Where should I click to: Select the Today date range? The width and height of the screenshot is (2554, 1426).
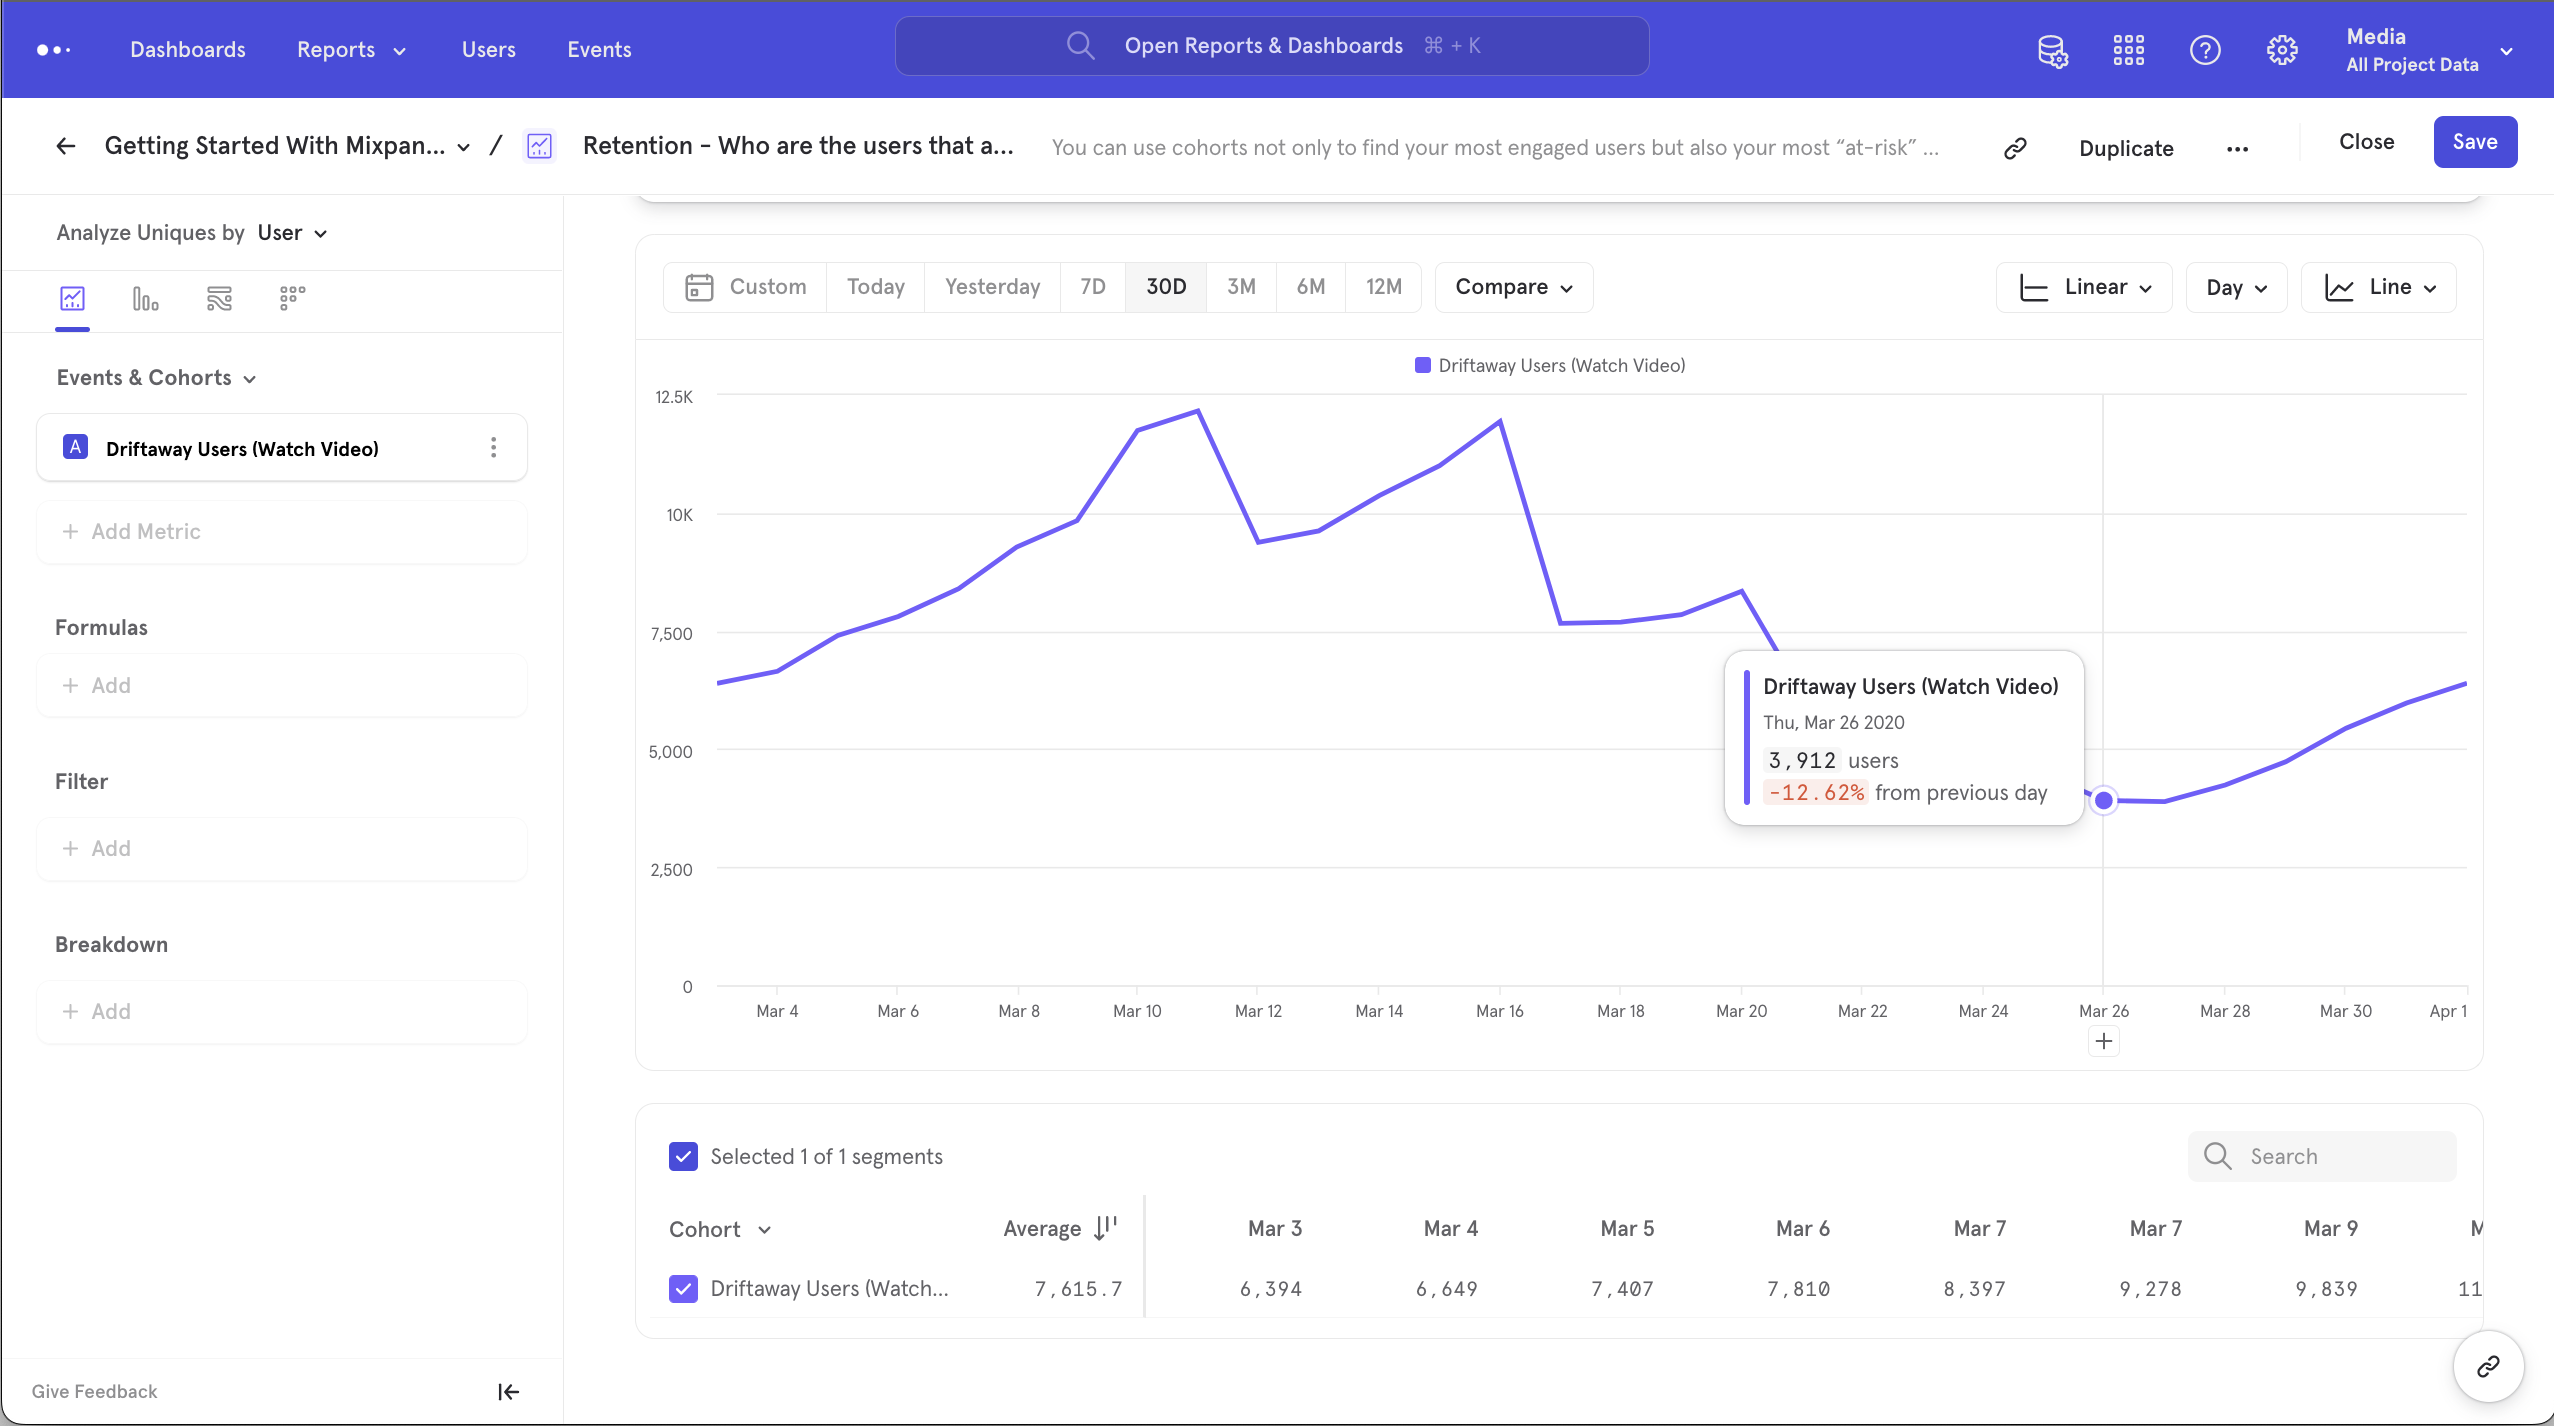876,287
